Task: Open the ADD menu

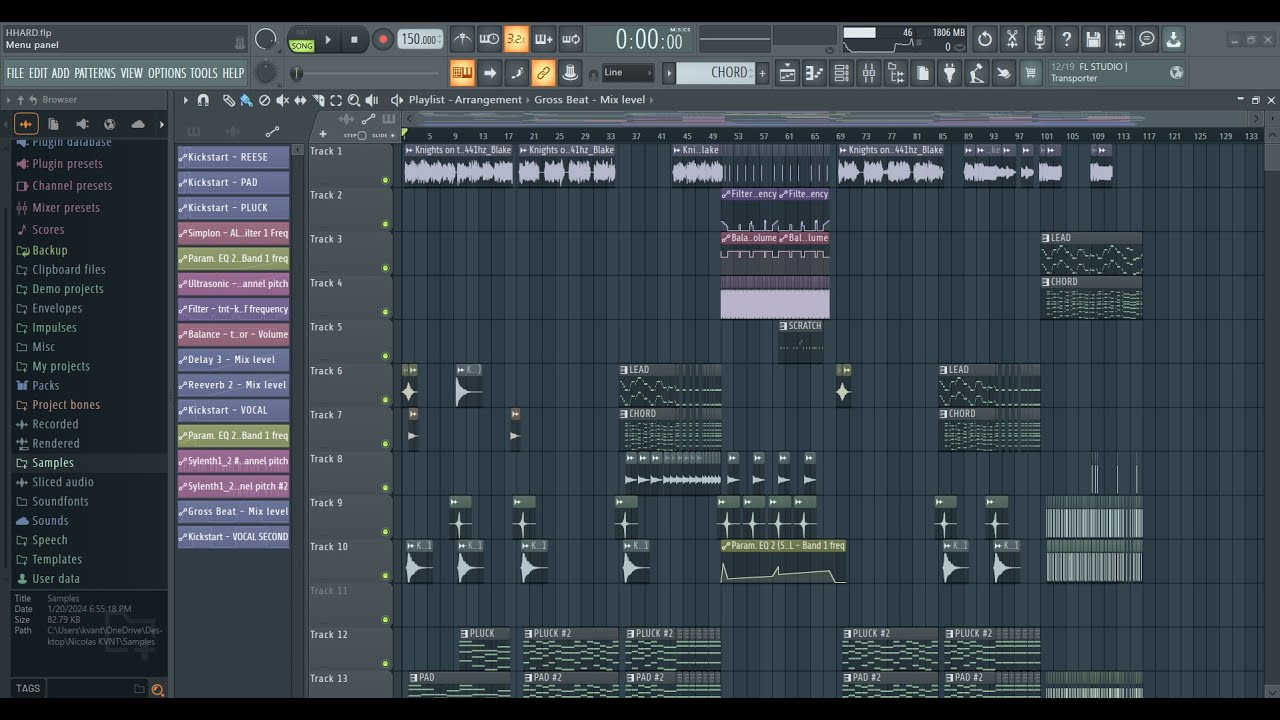Action: click(61, 73)
